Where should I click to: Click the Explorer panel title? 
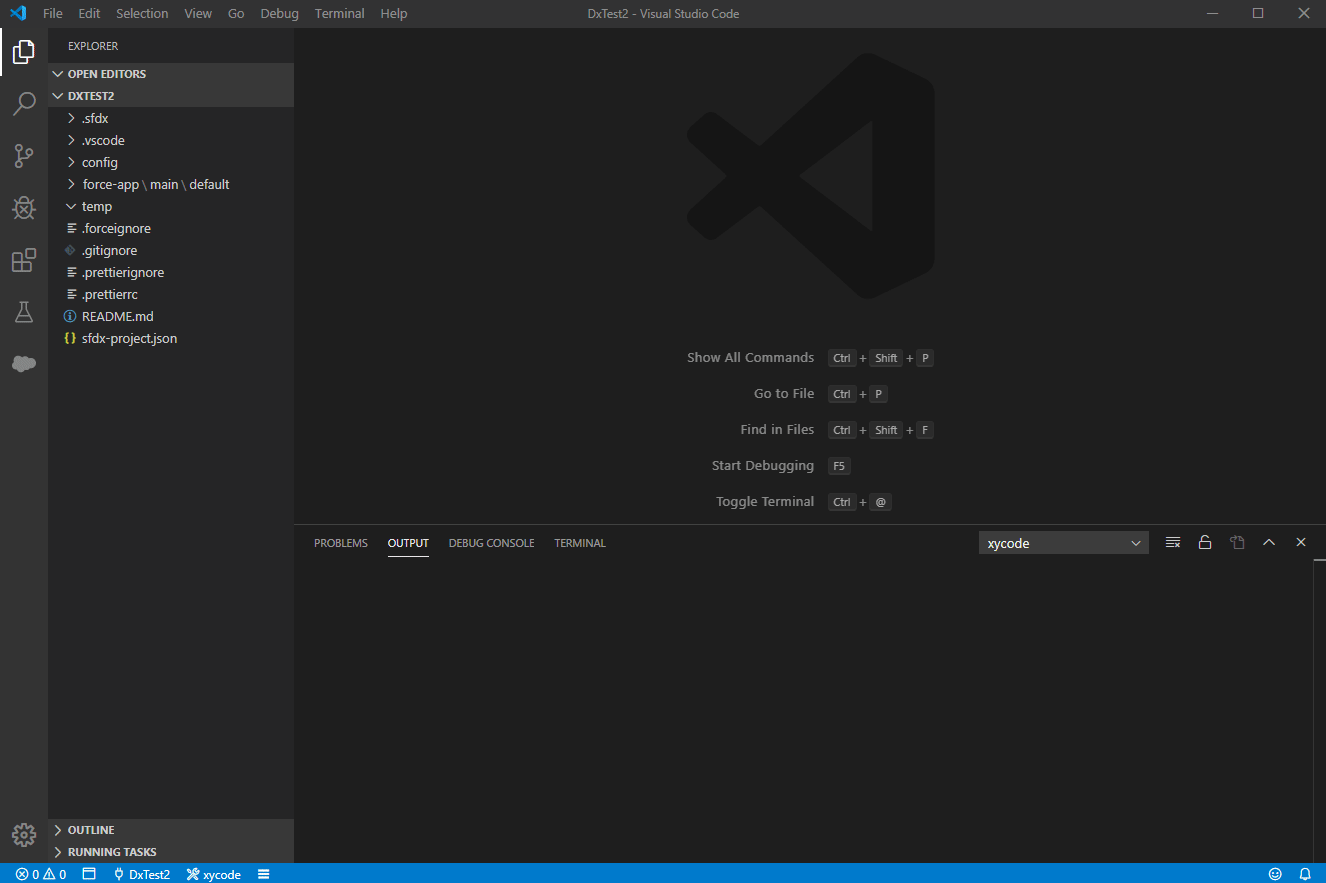click(x=93, y=46)
